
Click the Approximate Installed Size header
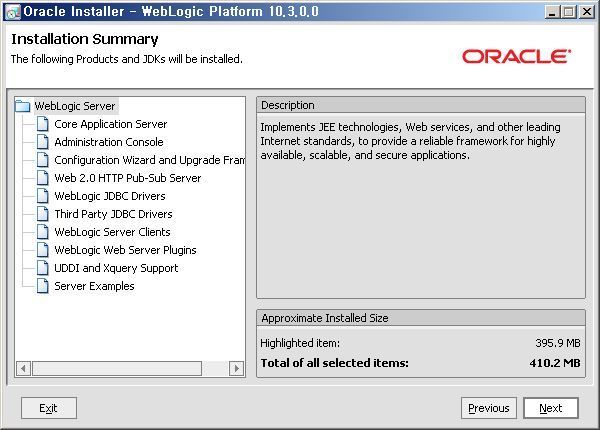[x=421, y=318]
